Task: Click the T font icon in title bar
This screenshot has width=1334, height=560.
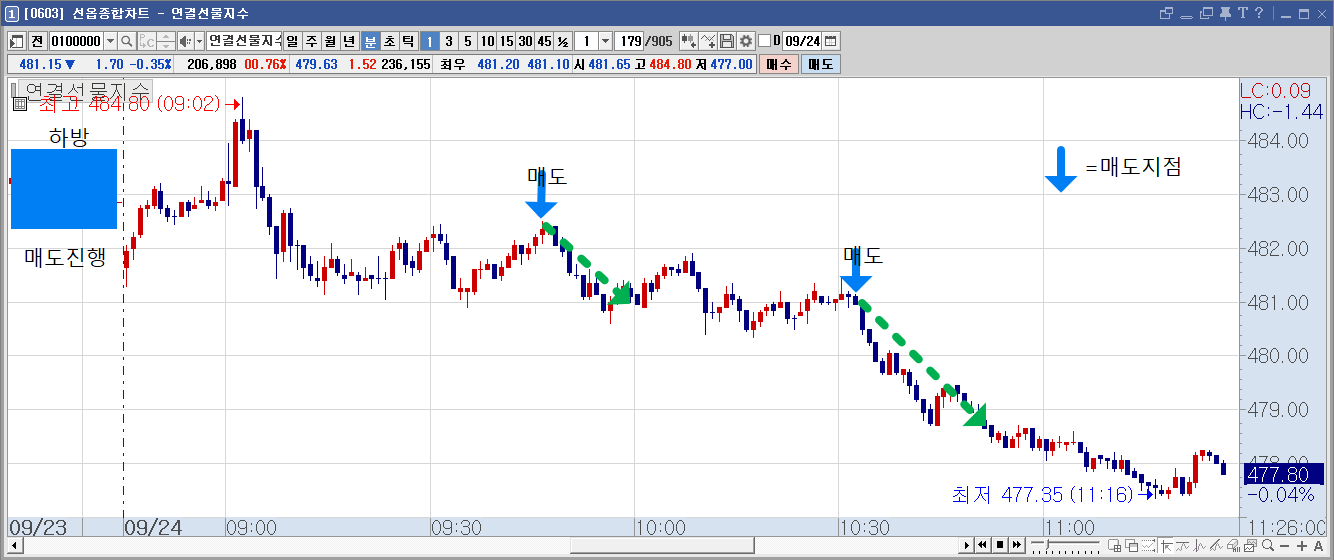Action: (x=1243, y=13)
